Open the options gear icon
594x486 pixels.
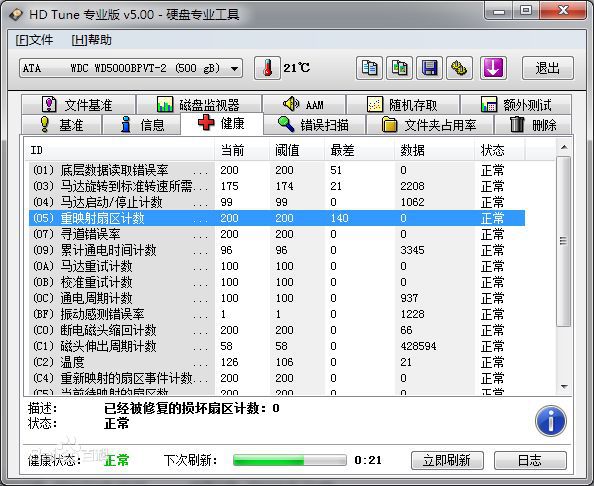point(460,68)
